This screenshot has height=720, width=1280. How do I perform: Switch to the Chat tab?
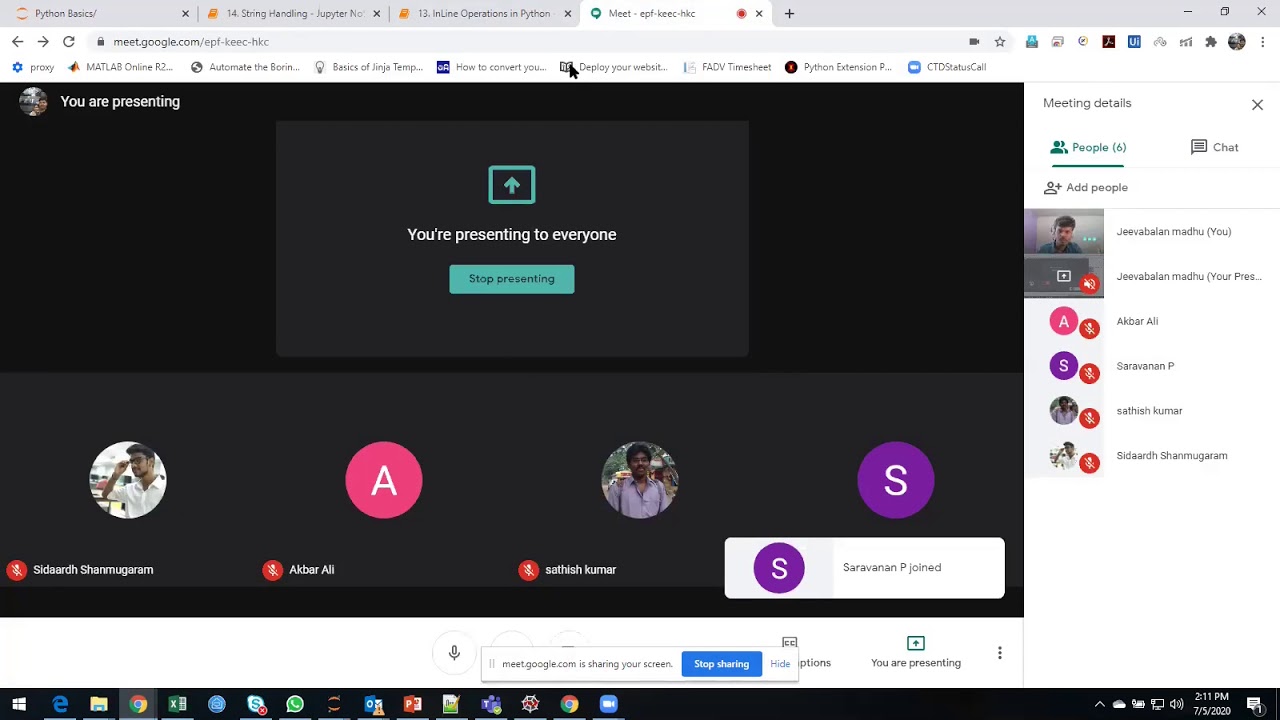point(1214,147)
